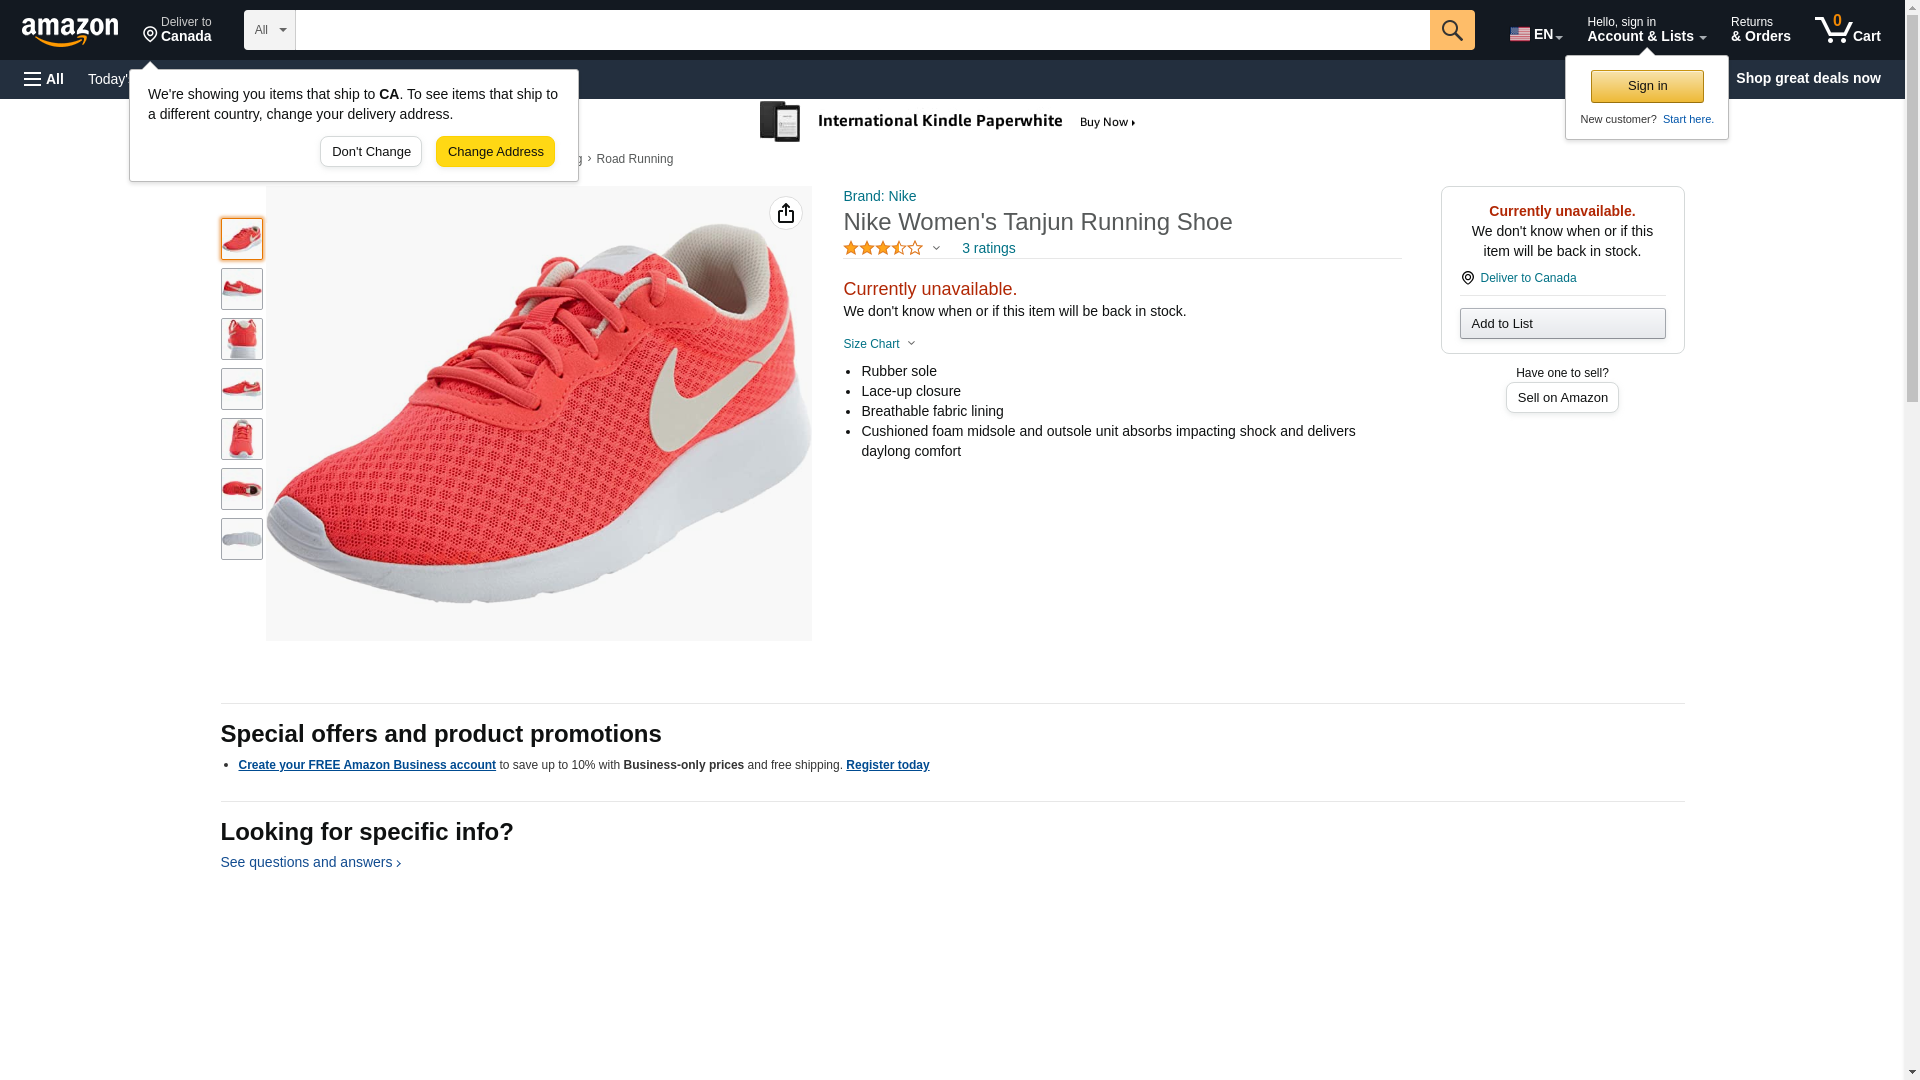Click the star rating icons
This screenshot has width=1920, height=1080.
click(883, 248)
